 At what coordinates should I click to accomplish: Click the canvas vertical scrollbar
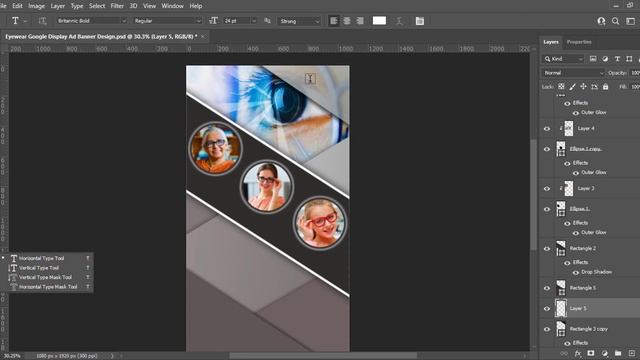click(x=533, y=195)
